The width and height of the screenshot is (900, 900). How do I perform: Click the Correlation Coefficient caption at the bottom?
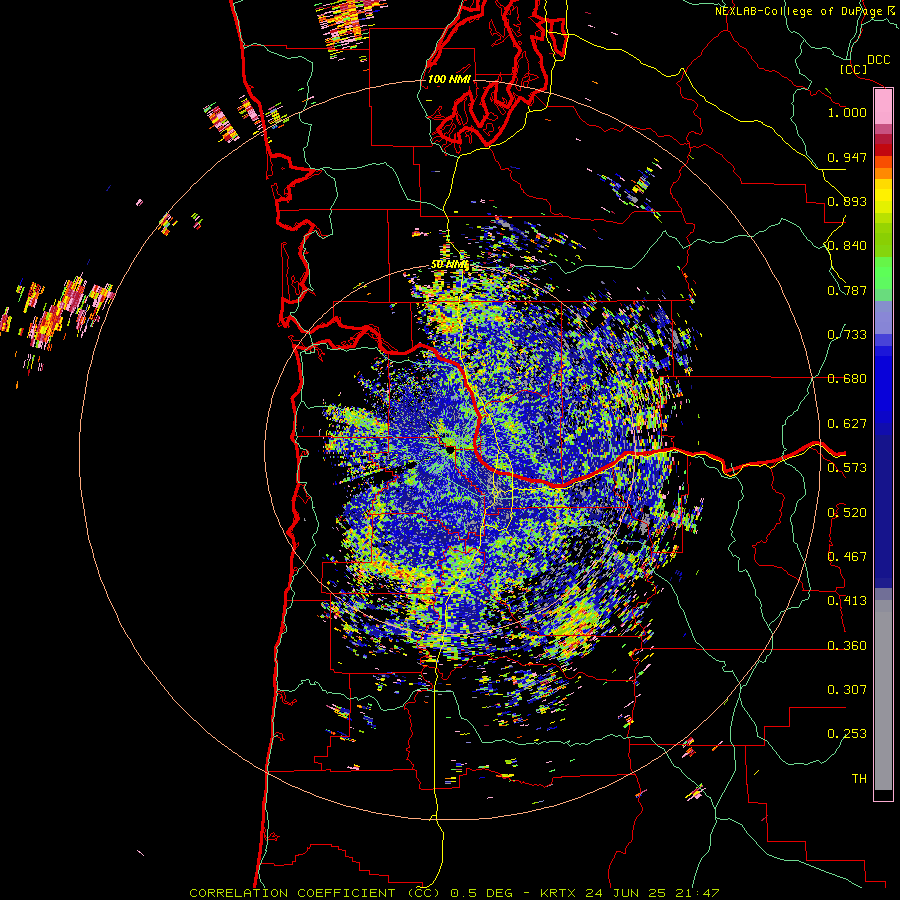454,893
